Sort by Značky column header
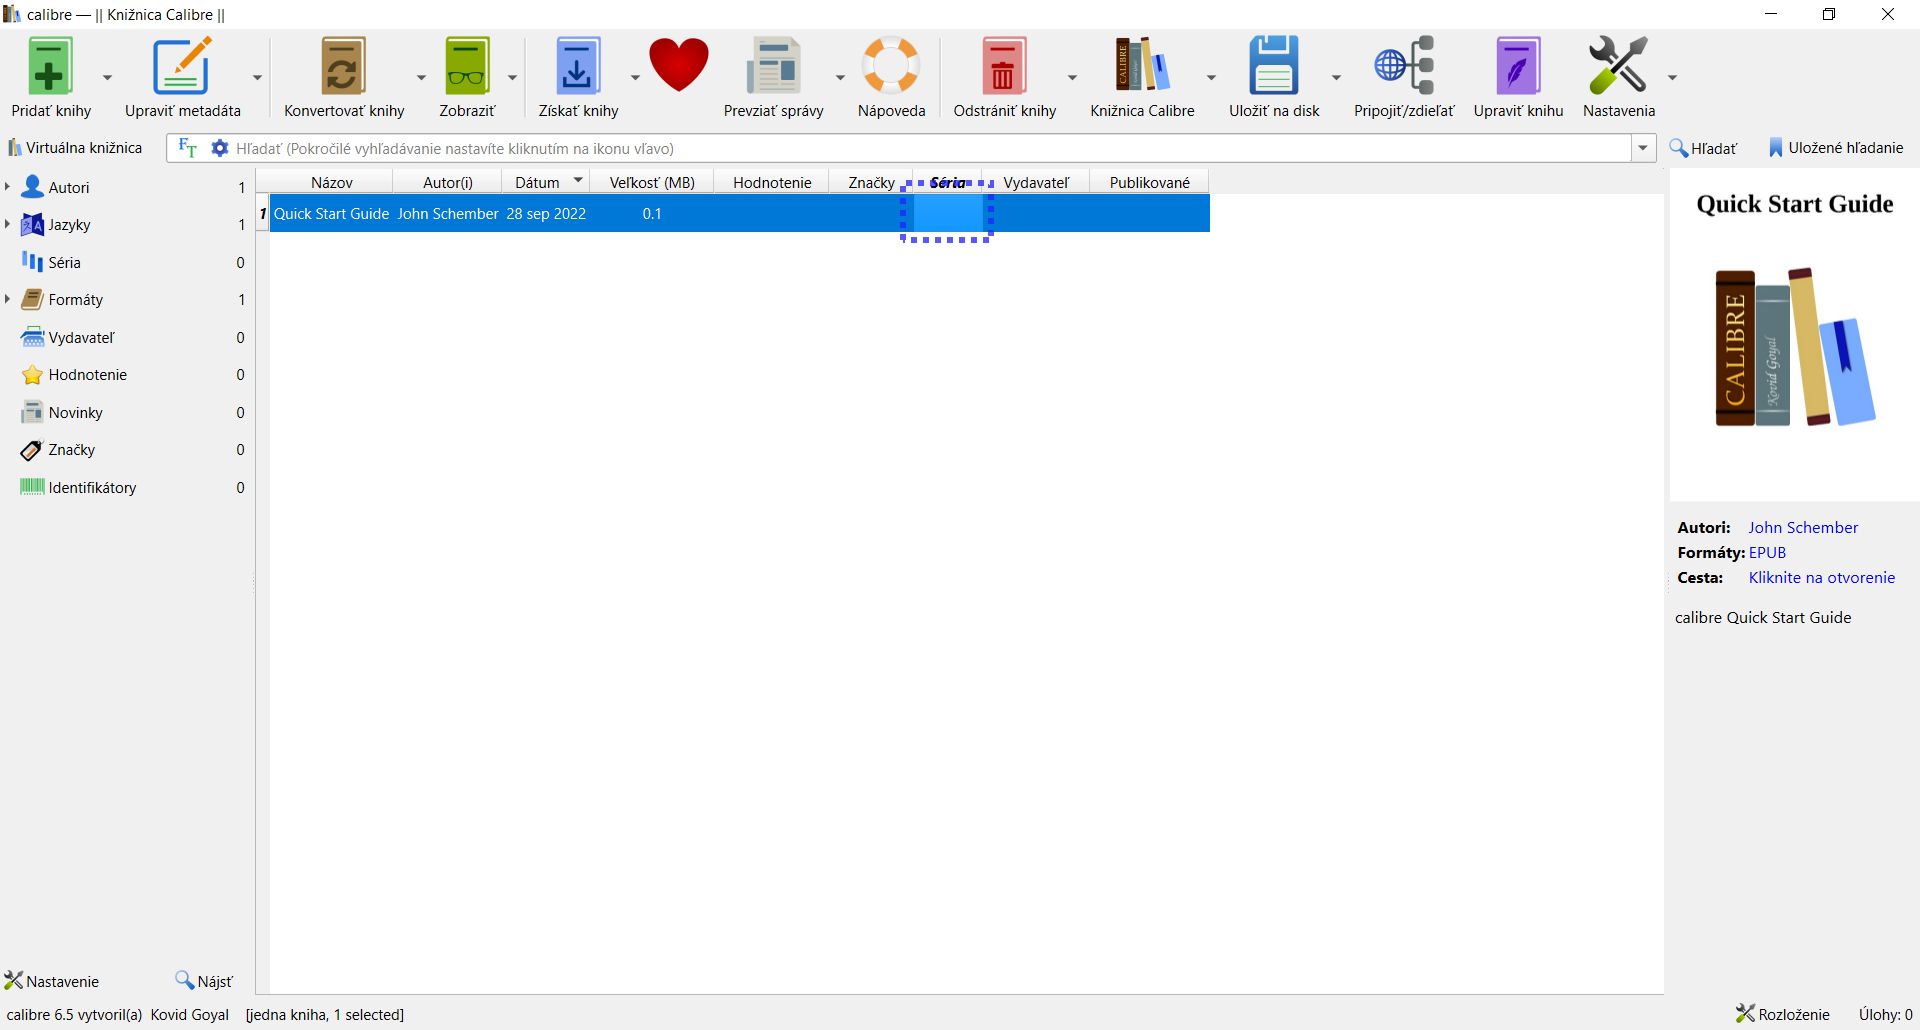This screenshot has height=1030, width=1920. (x=871, y=182)
